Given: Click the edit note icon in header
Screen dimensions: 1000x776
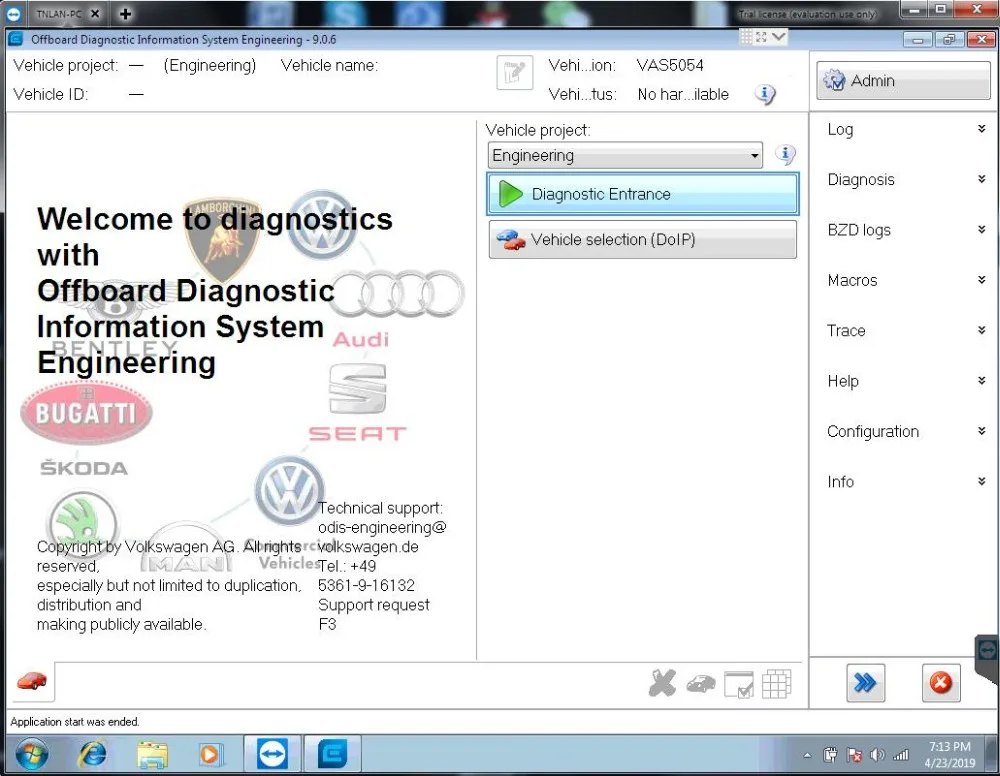Looking at the screenshot, I should pos(515,73).
